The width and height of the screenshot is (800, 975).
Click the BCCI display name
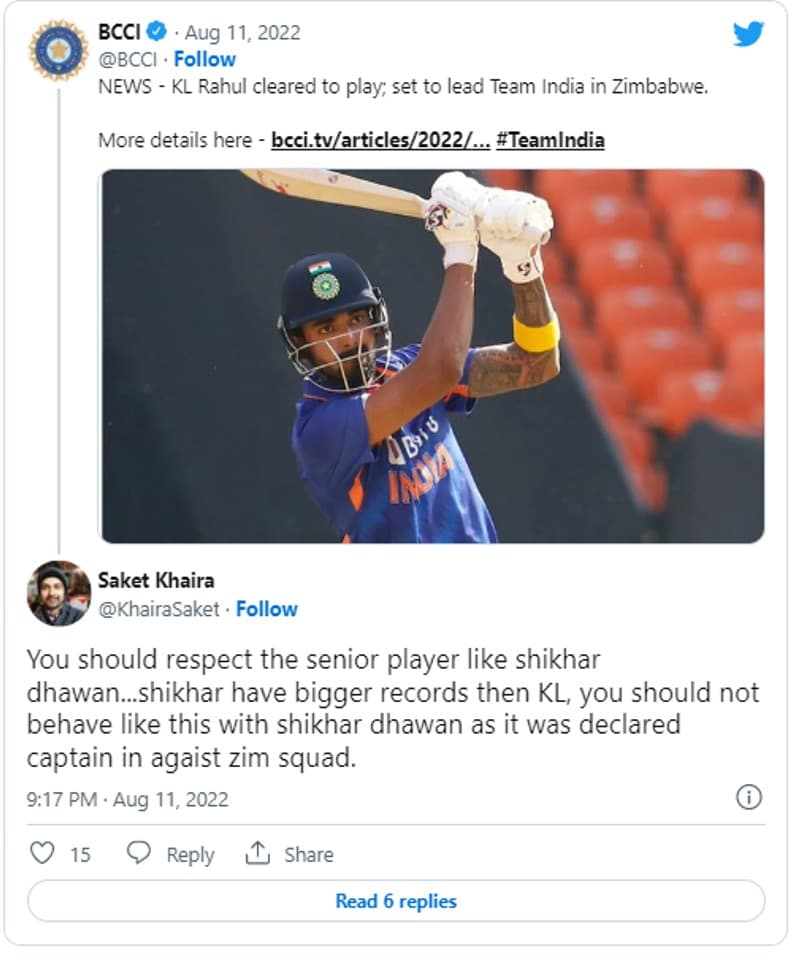(x=118, y=32)
